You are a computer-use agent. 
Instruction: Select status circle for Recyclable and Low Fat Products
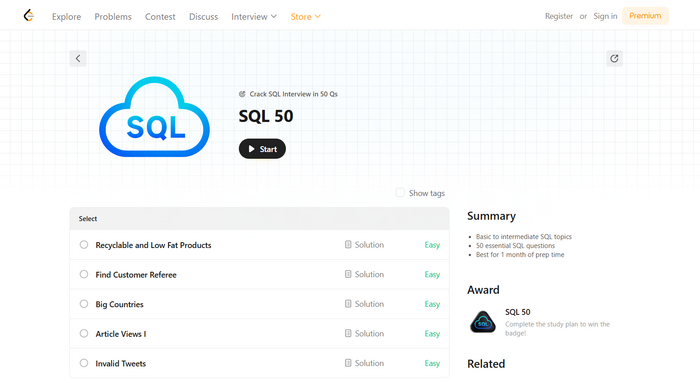[84, 245]
